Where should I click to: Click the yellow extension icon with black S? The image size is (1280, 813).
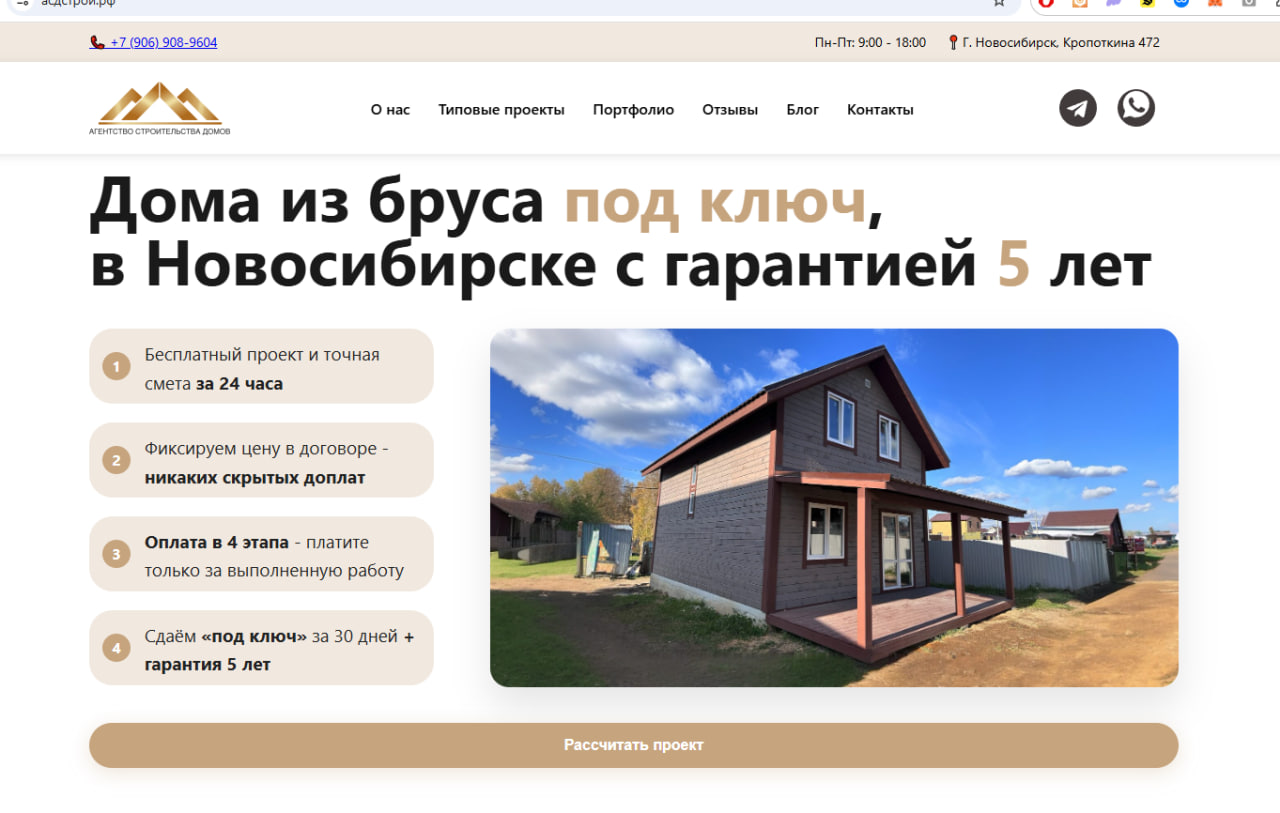pyautogui.click(x=1147, y=4)
